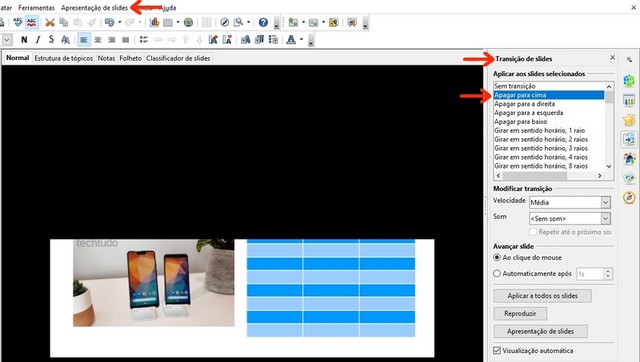Image resolution: width=640 pixels, height=362 pixels.
Task: Select 'Ao clique do mouse' radio option
Action: 497,258
